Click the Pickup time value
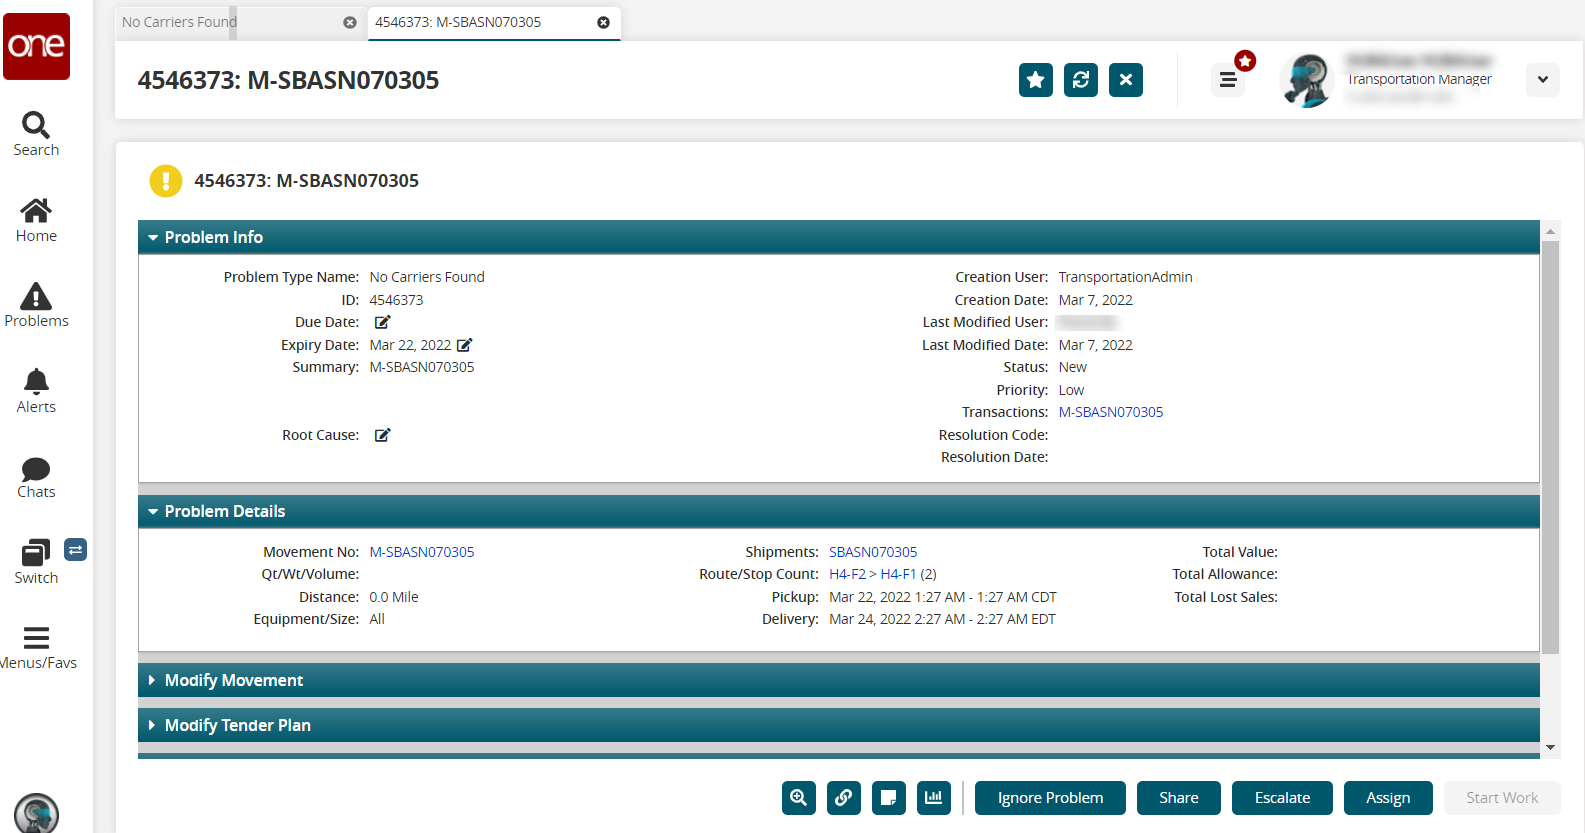Viewport: 1585px width, 833px height. 943,597
